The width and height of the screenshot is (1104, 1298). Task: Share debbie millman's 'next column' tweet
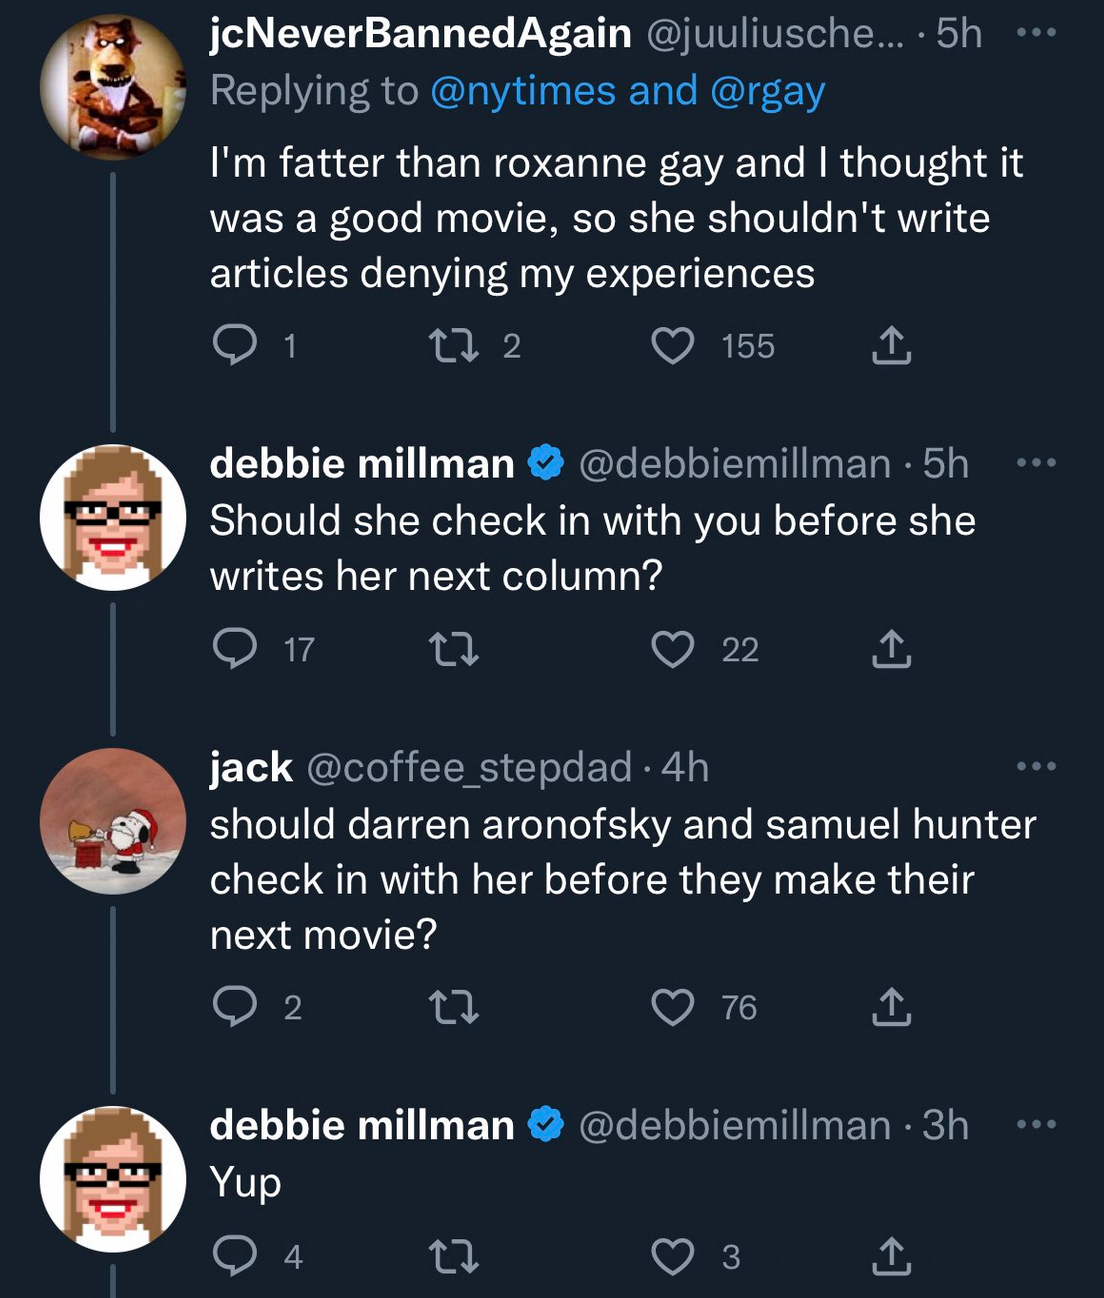[891, 650]
